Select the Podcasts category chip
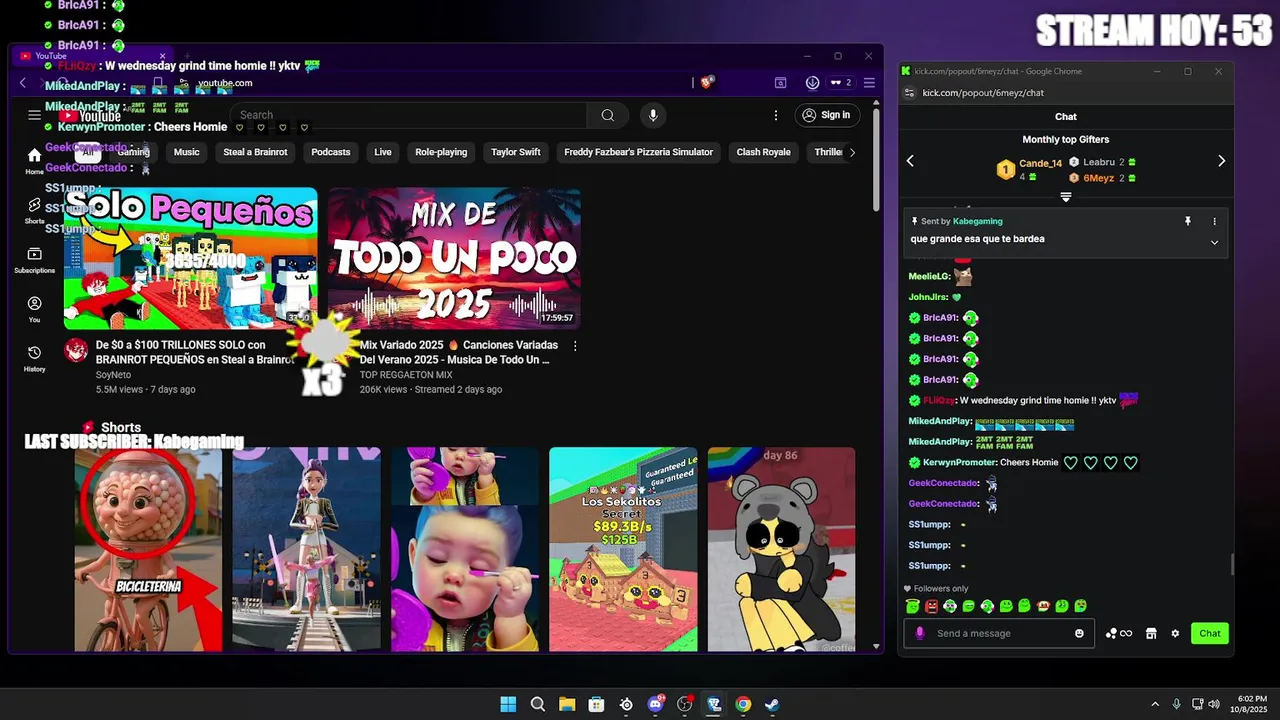This screenshot has height=720, width=1280. (x=331, y=152)
